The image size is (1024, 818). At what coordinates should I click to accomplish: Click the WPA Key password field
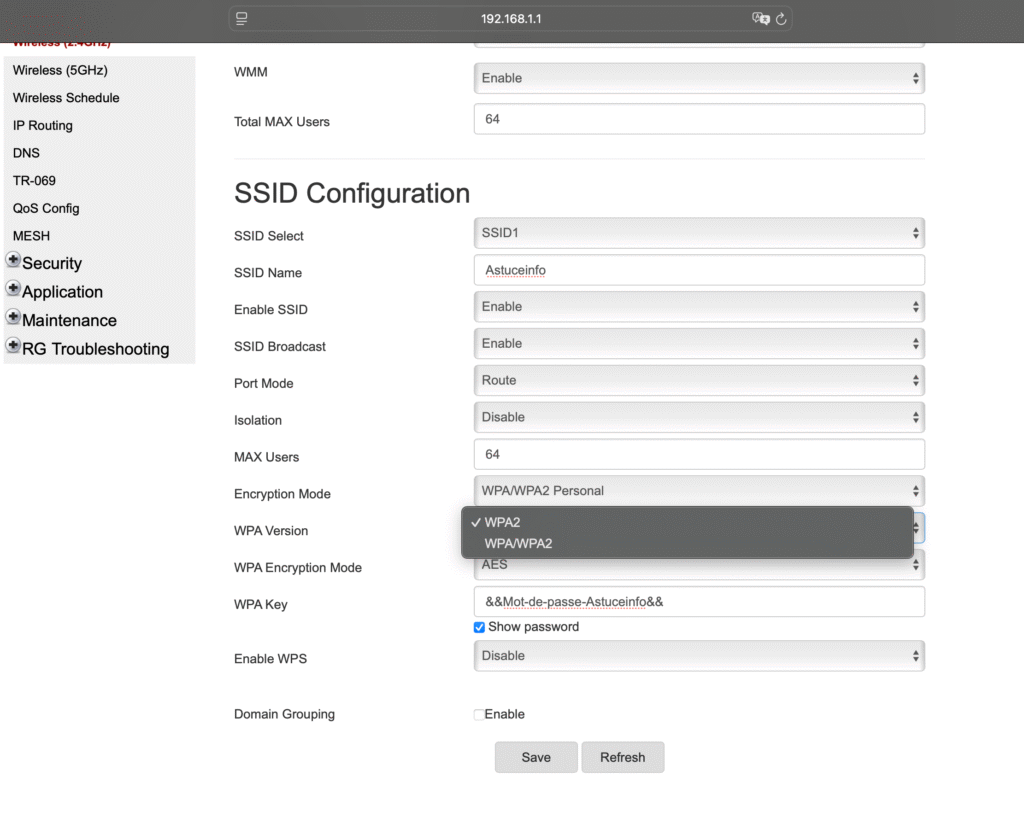(x=699, y=602)
